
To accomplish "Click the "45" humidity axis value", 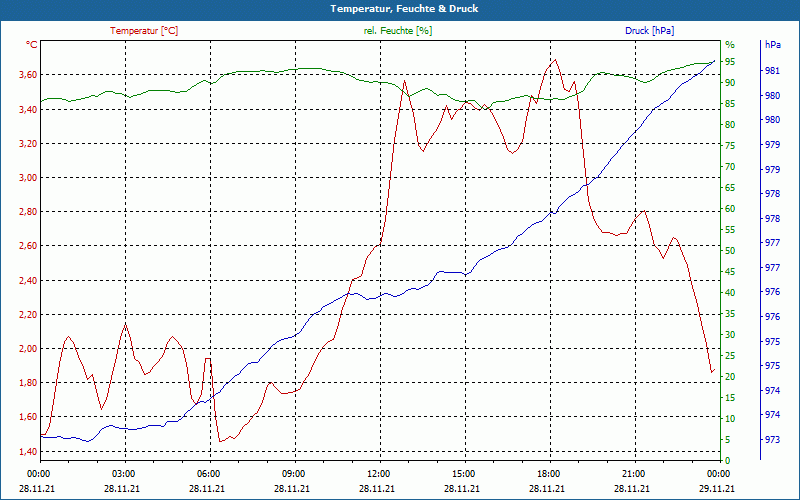I will click(x=730, y=271).
